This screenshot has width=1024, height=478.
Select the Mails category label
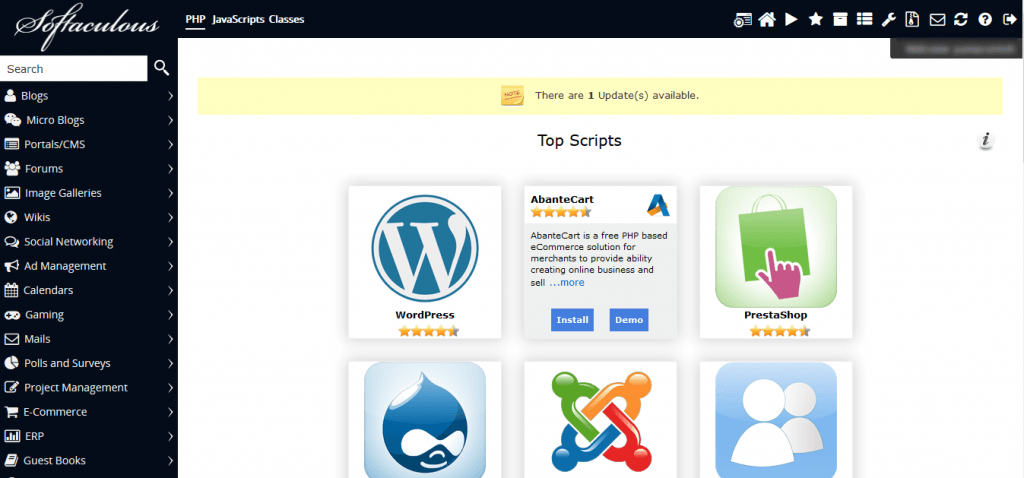pos(37,339)
